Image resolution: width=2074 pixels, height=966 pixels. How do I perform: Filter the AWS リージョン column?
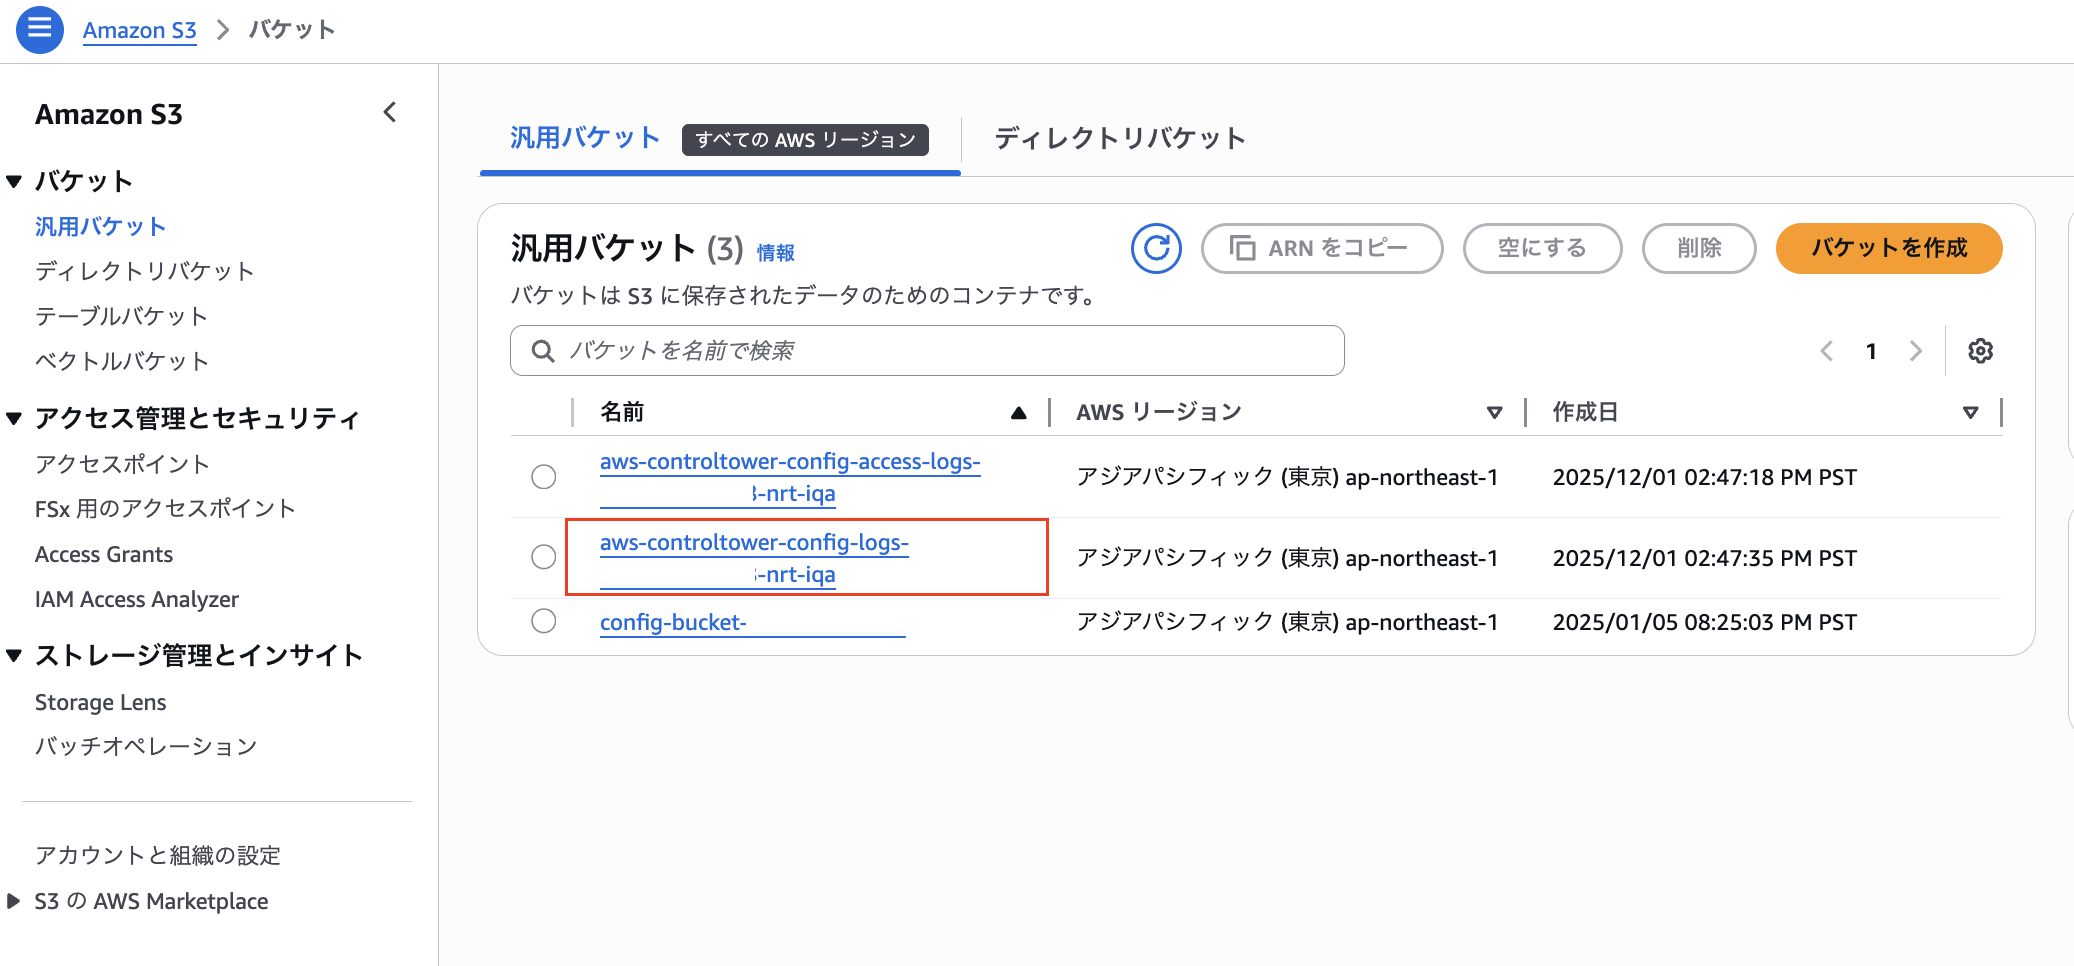pyautogui.click(x=1494, y=411)
